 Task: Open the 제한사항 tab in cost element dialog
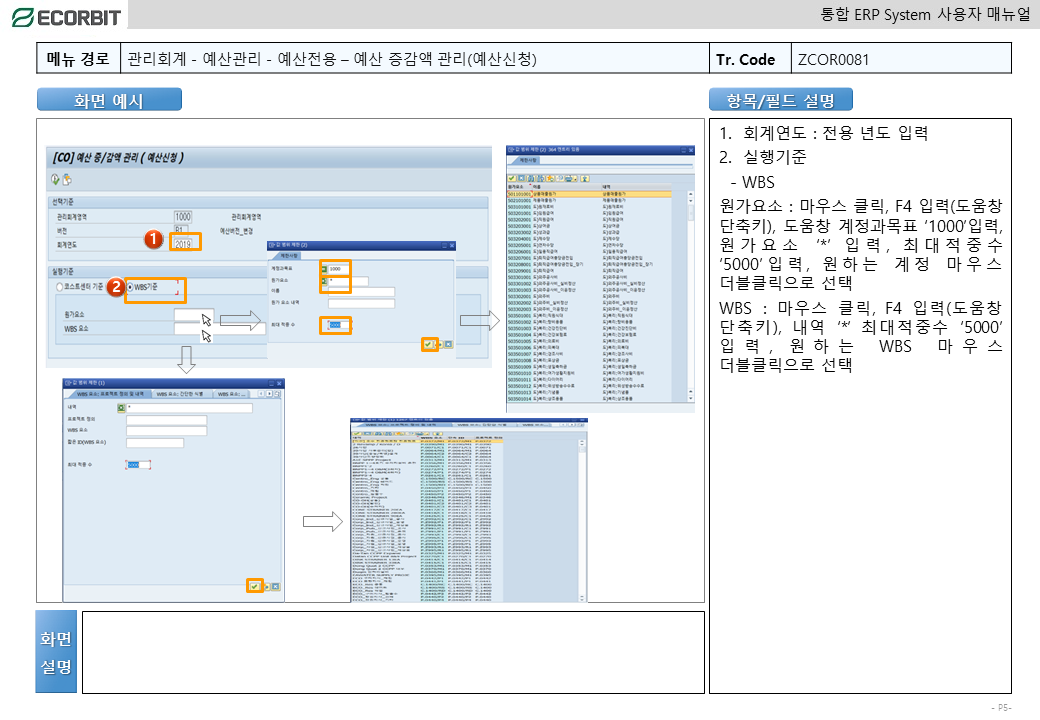click(x=289, y=255)
